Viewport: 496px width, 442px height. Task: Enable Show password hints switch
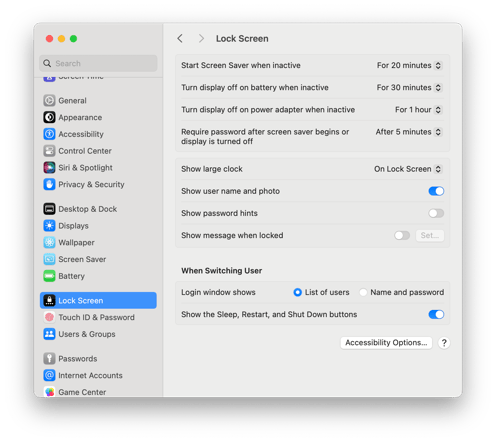pyautogui.click(x=436, y=213)
